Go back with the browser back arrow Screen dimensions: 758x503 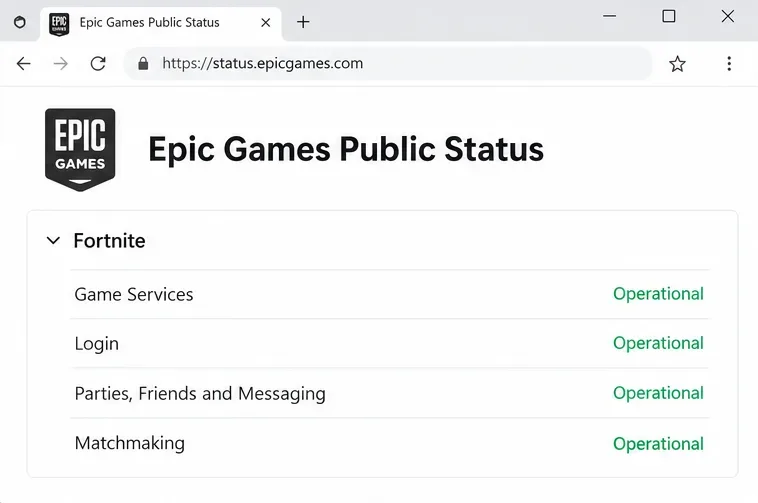(x=23, y=63)
